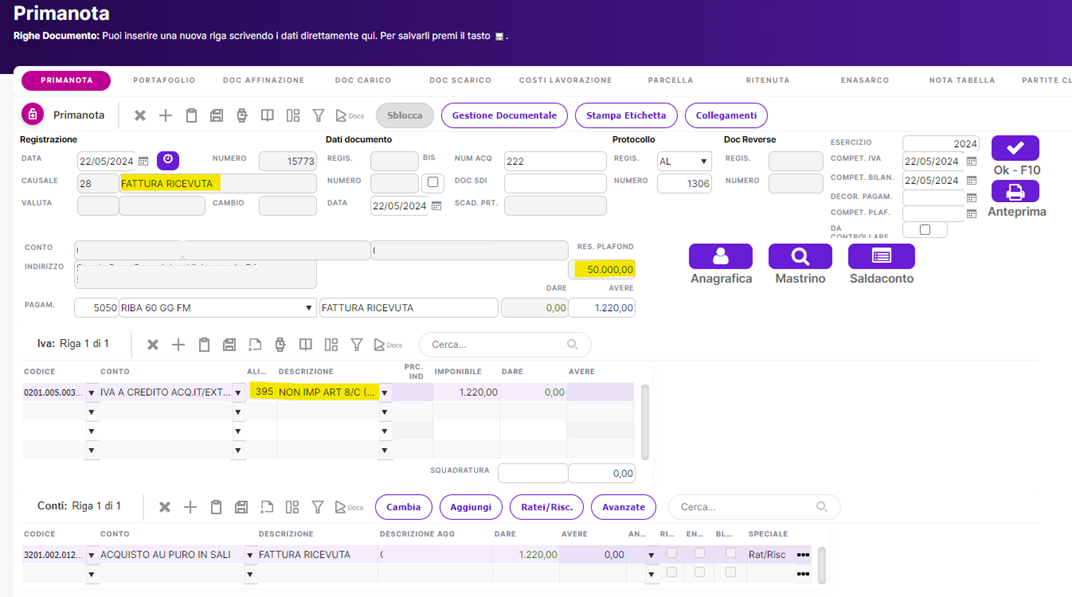
Task: Delete Iva row with X icon
Action: pyautogui.click(x=153, y=345)
